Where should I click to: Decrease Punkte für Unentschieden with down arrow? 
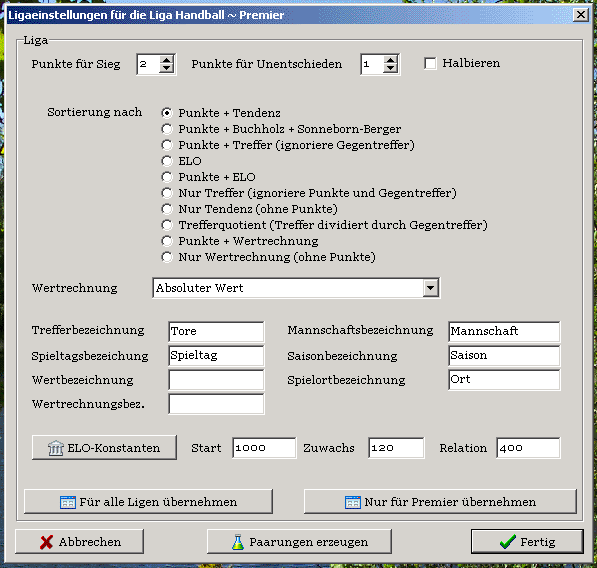391,69
